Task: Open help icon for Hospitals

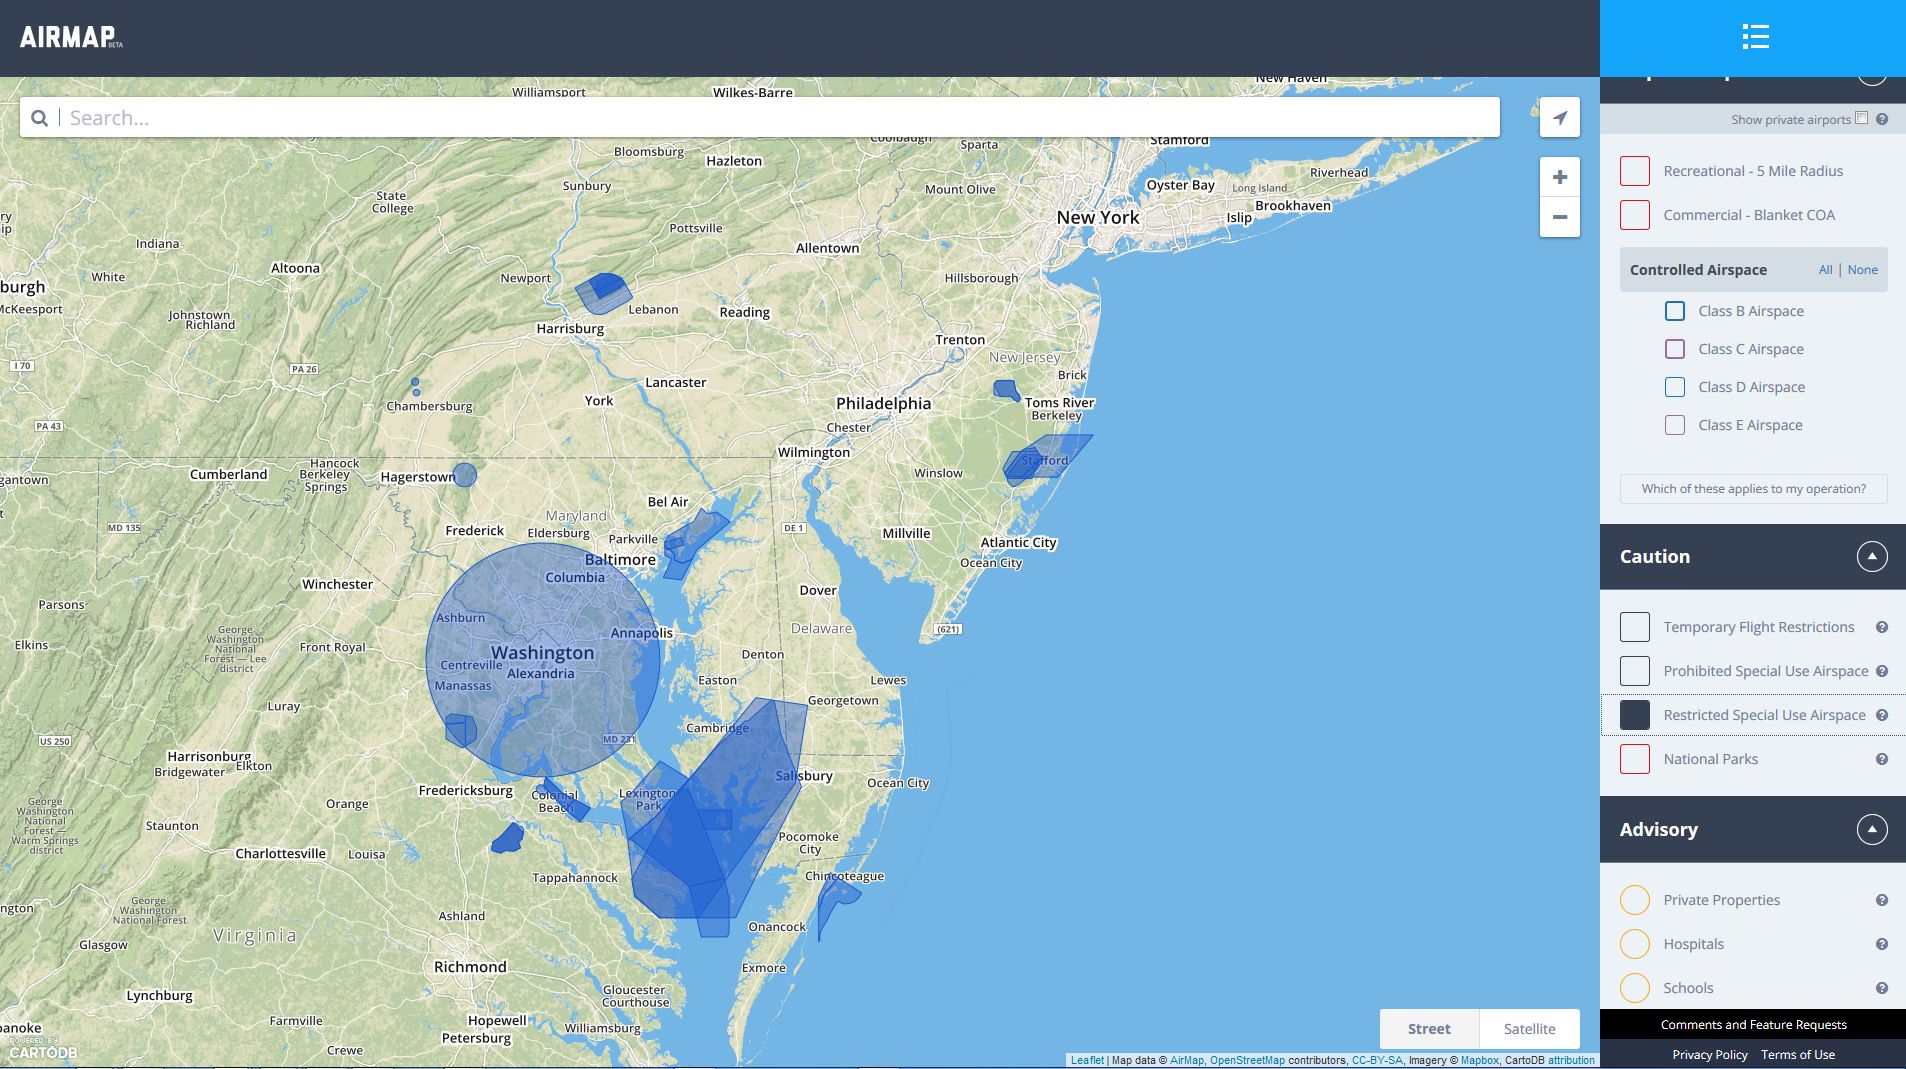Action: click(1881, 944)
